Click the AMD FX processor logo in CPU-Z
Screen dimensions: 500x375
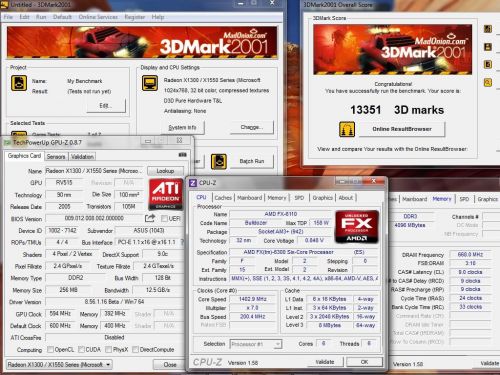tap(357, 226)
